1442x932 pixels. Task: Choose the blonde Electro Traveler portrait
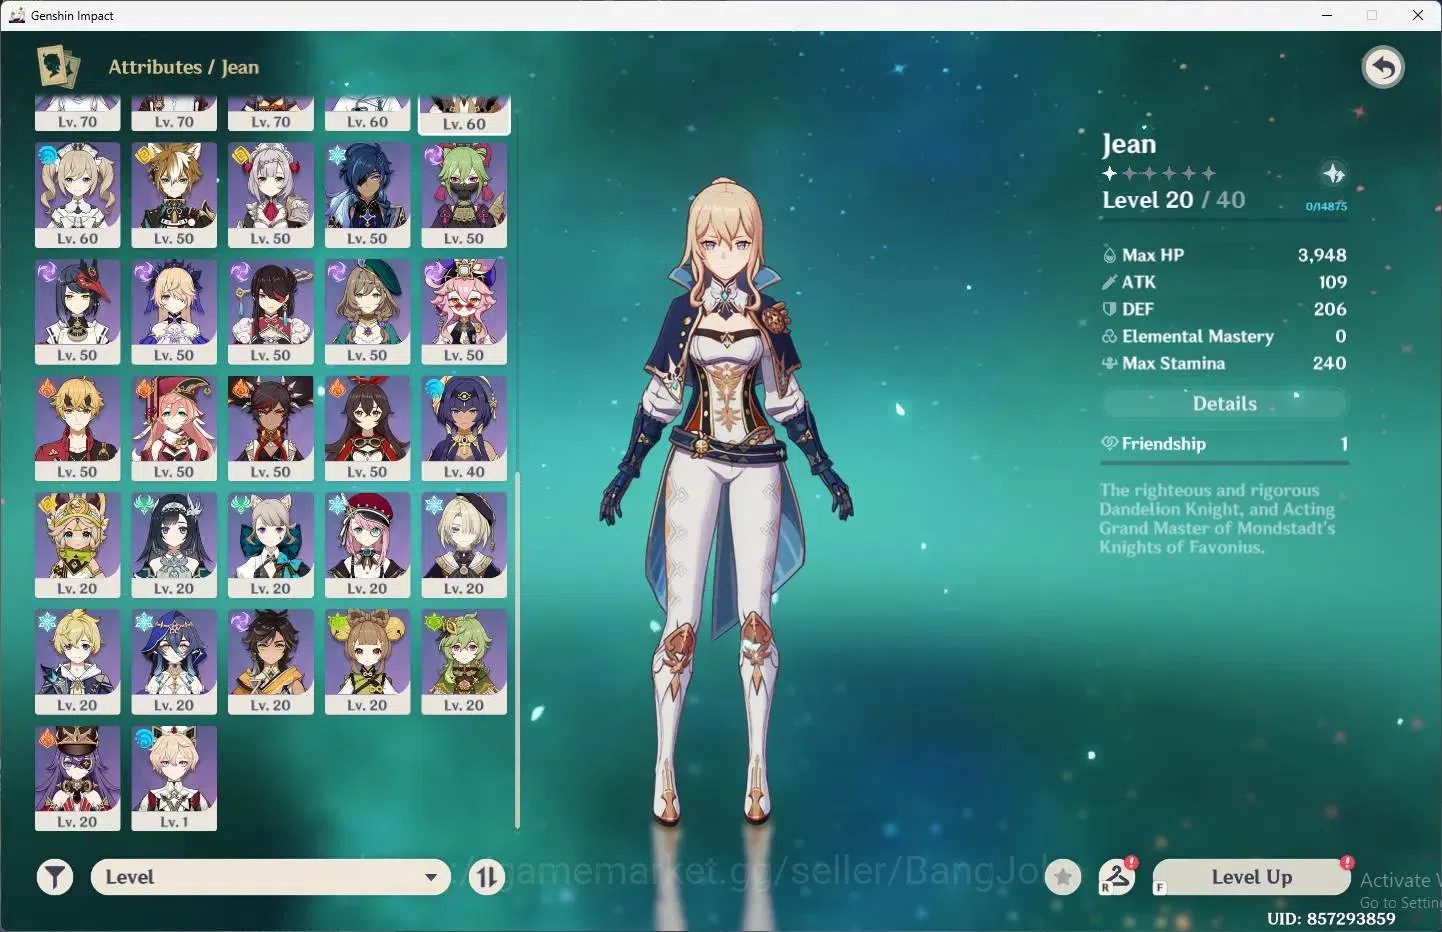[x=174, y=312]
